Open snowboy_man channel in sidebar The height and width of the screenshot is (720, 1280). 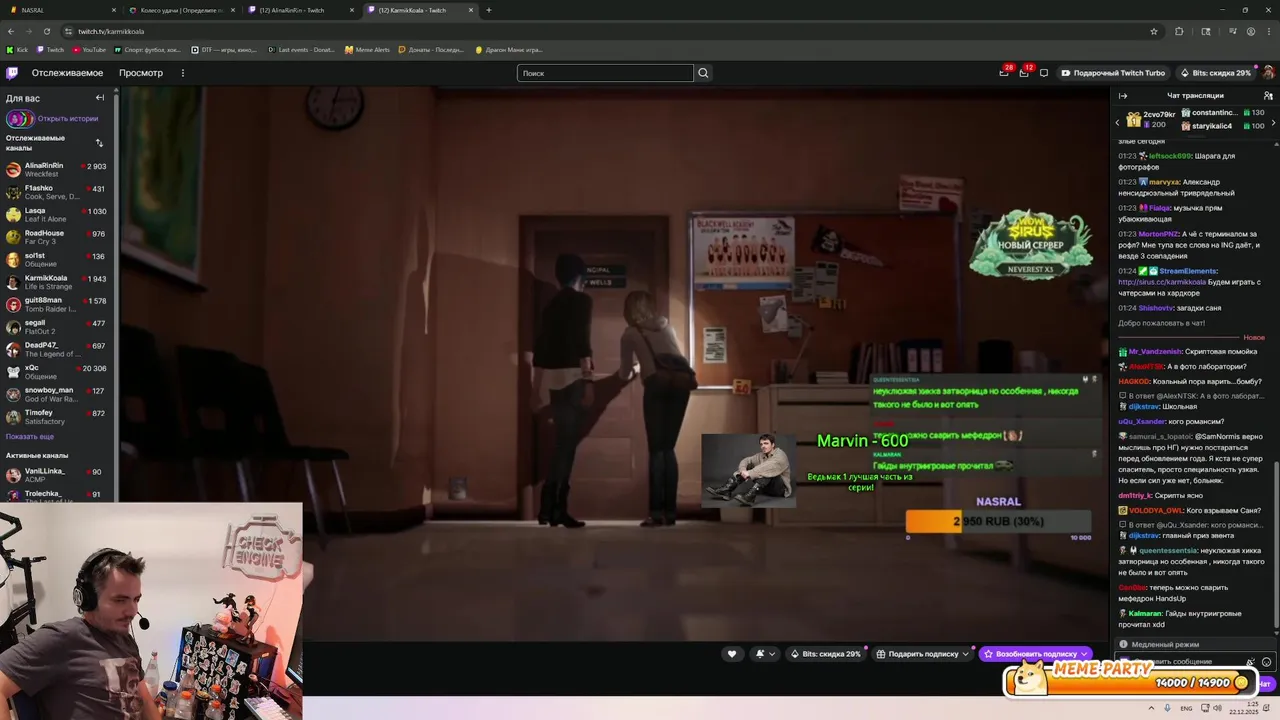[56, 394]
